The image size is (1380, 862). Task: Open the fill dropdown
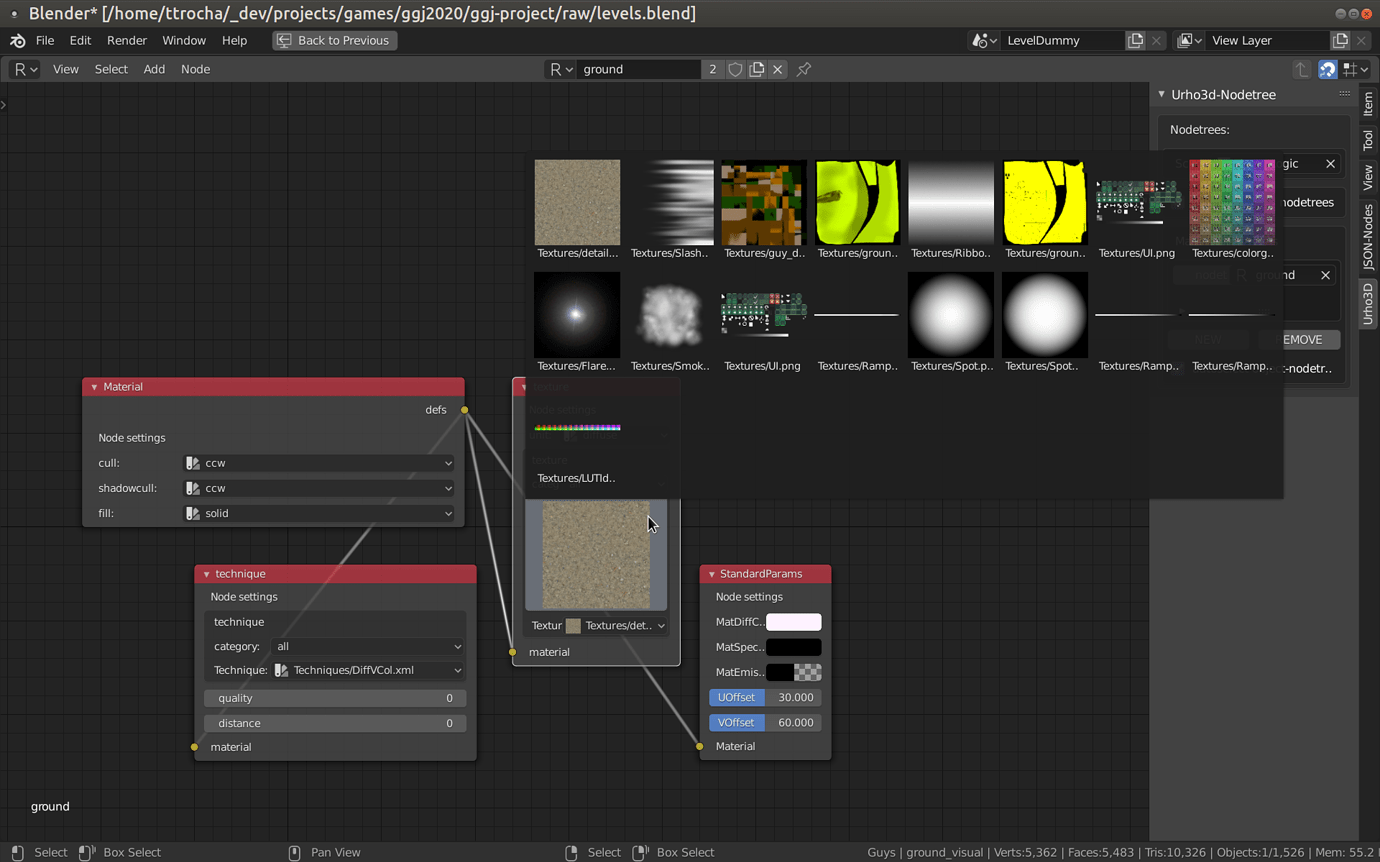coord(319,514)
